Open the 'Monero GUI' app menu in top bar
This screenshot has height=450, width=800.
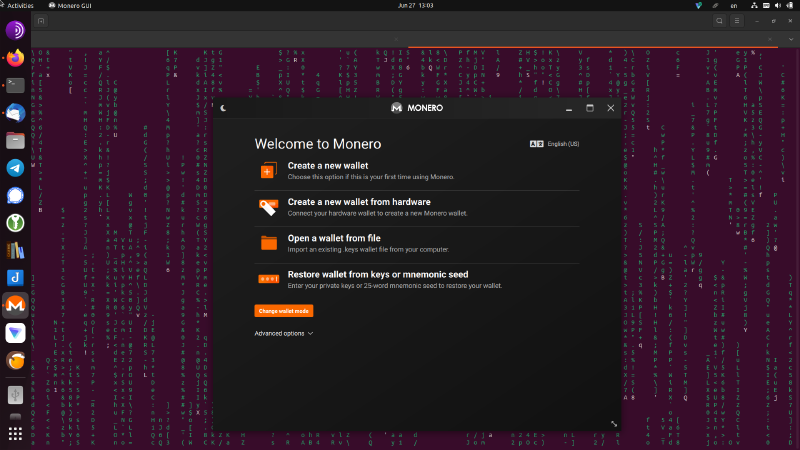pyautogui.click(x=70, y=6)
